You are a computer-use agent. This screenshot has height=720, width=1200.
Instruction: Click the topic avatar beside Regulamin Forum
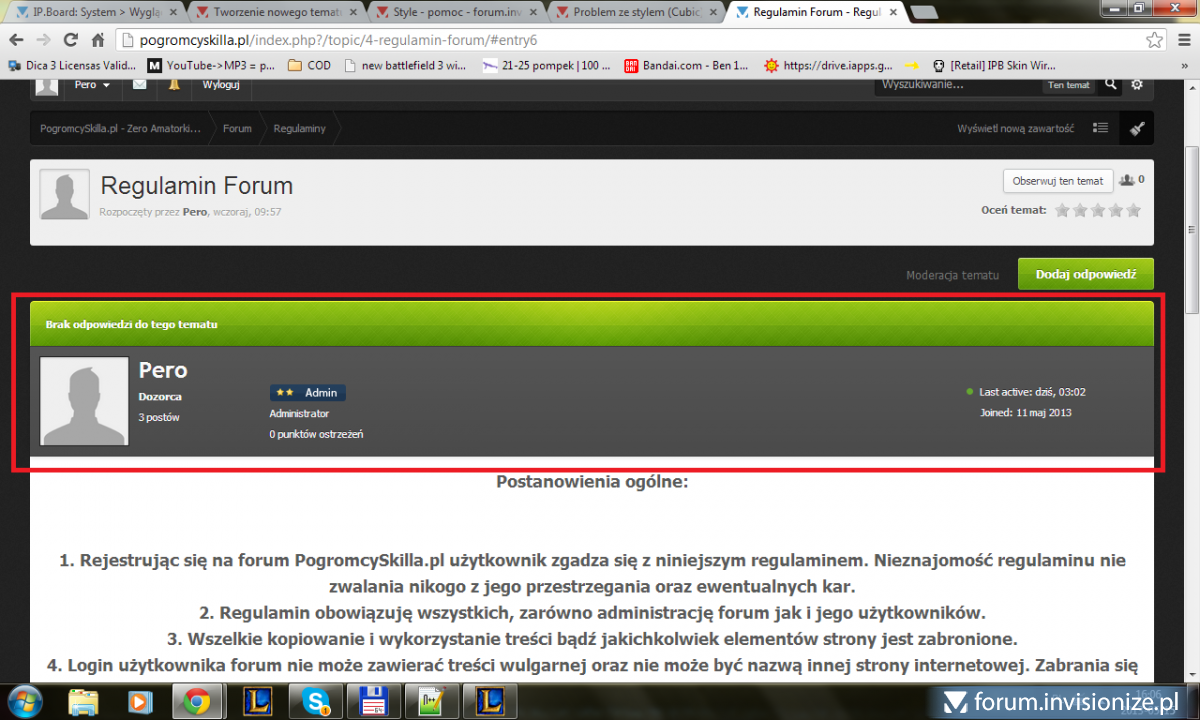[64, 194]
